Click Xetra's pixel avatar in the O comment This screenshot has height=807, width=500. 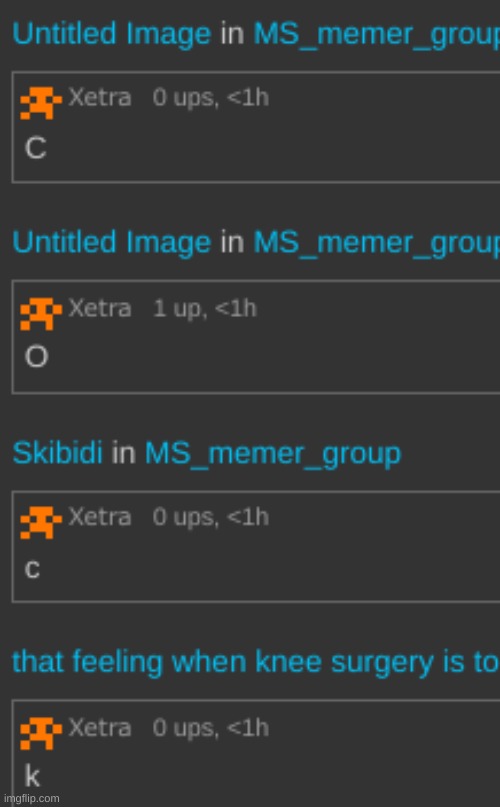pyautogui.click(x=41, y=313)
